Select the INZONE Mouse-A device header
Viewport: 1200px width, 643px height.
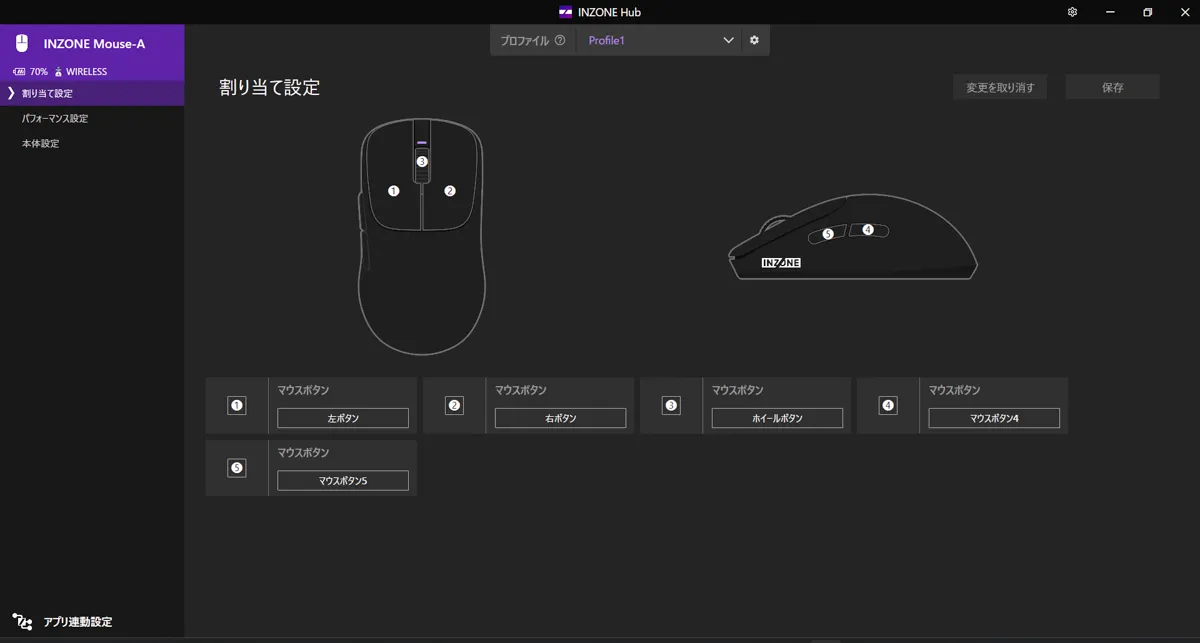click(92, 53)
